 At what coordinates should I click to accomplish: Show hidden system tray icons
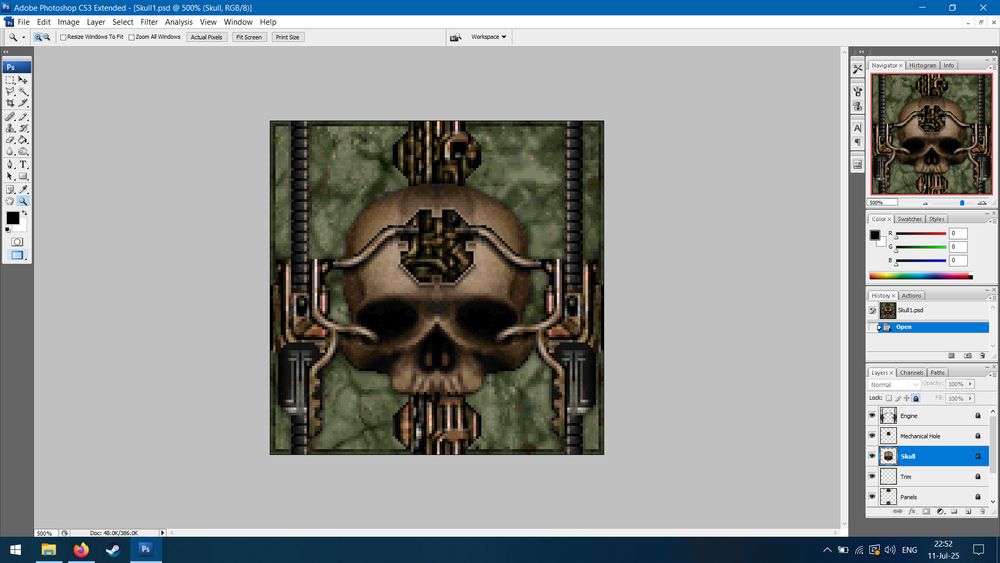point(827,550)
